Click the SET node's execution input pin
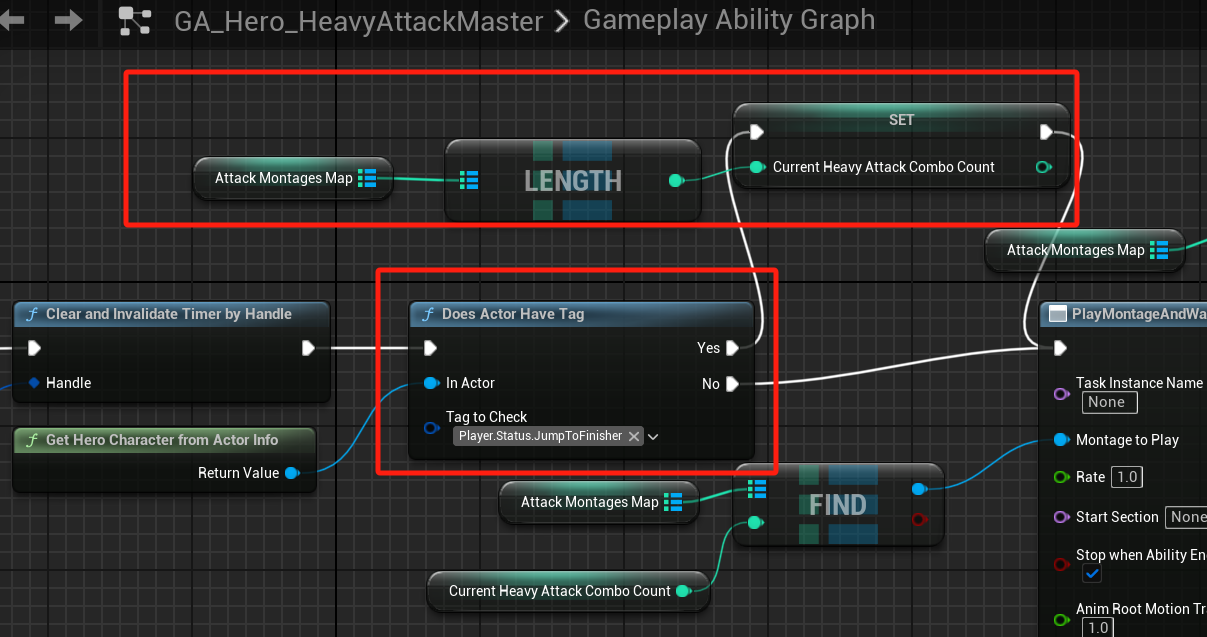The width and height of the screenshot is (1207, 637). click(756, 132)
